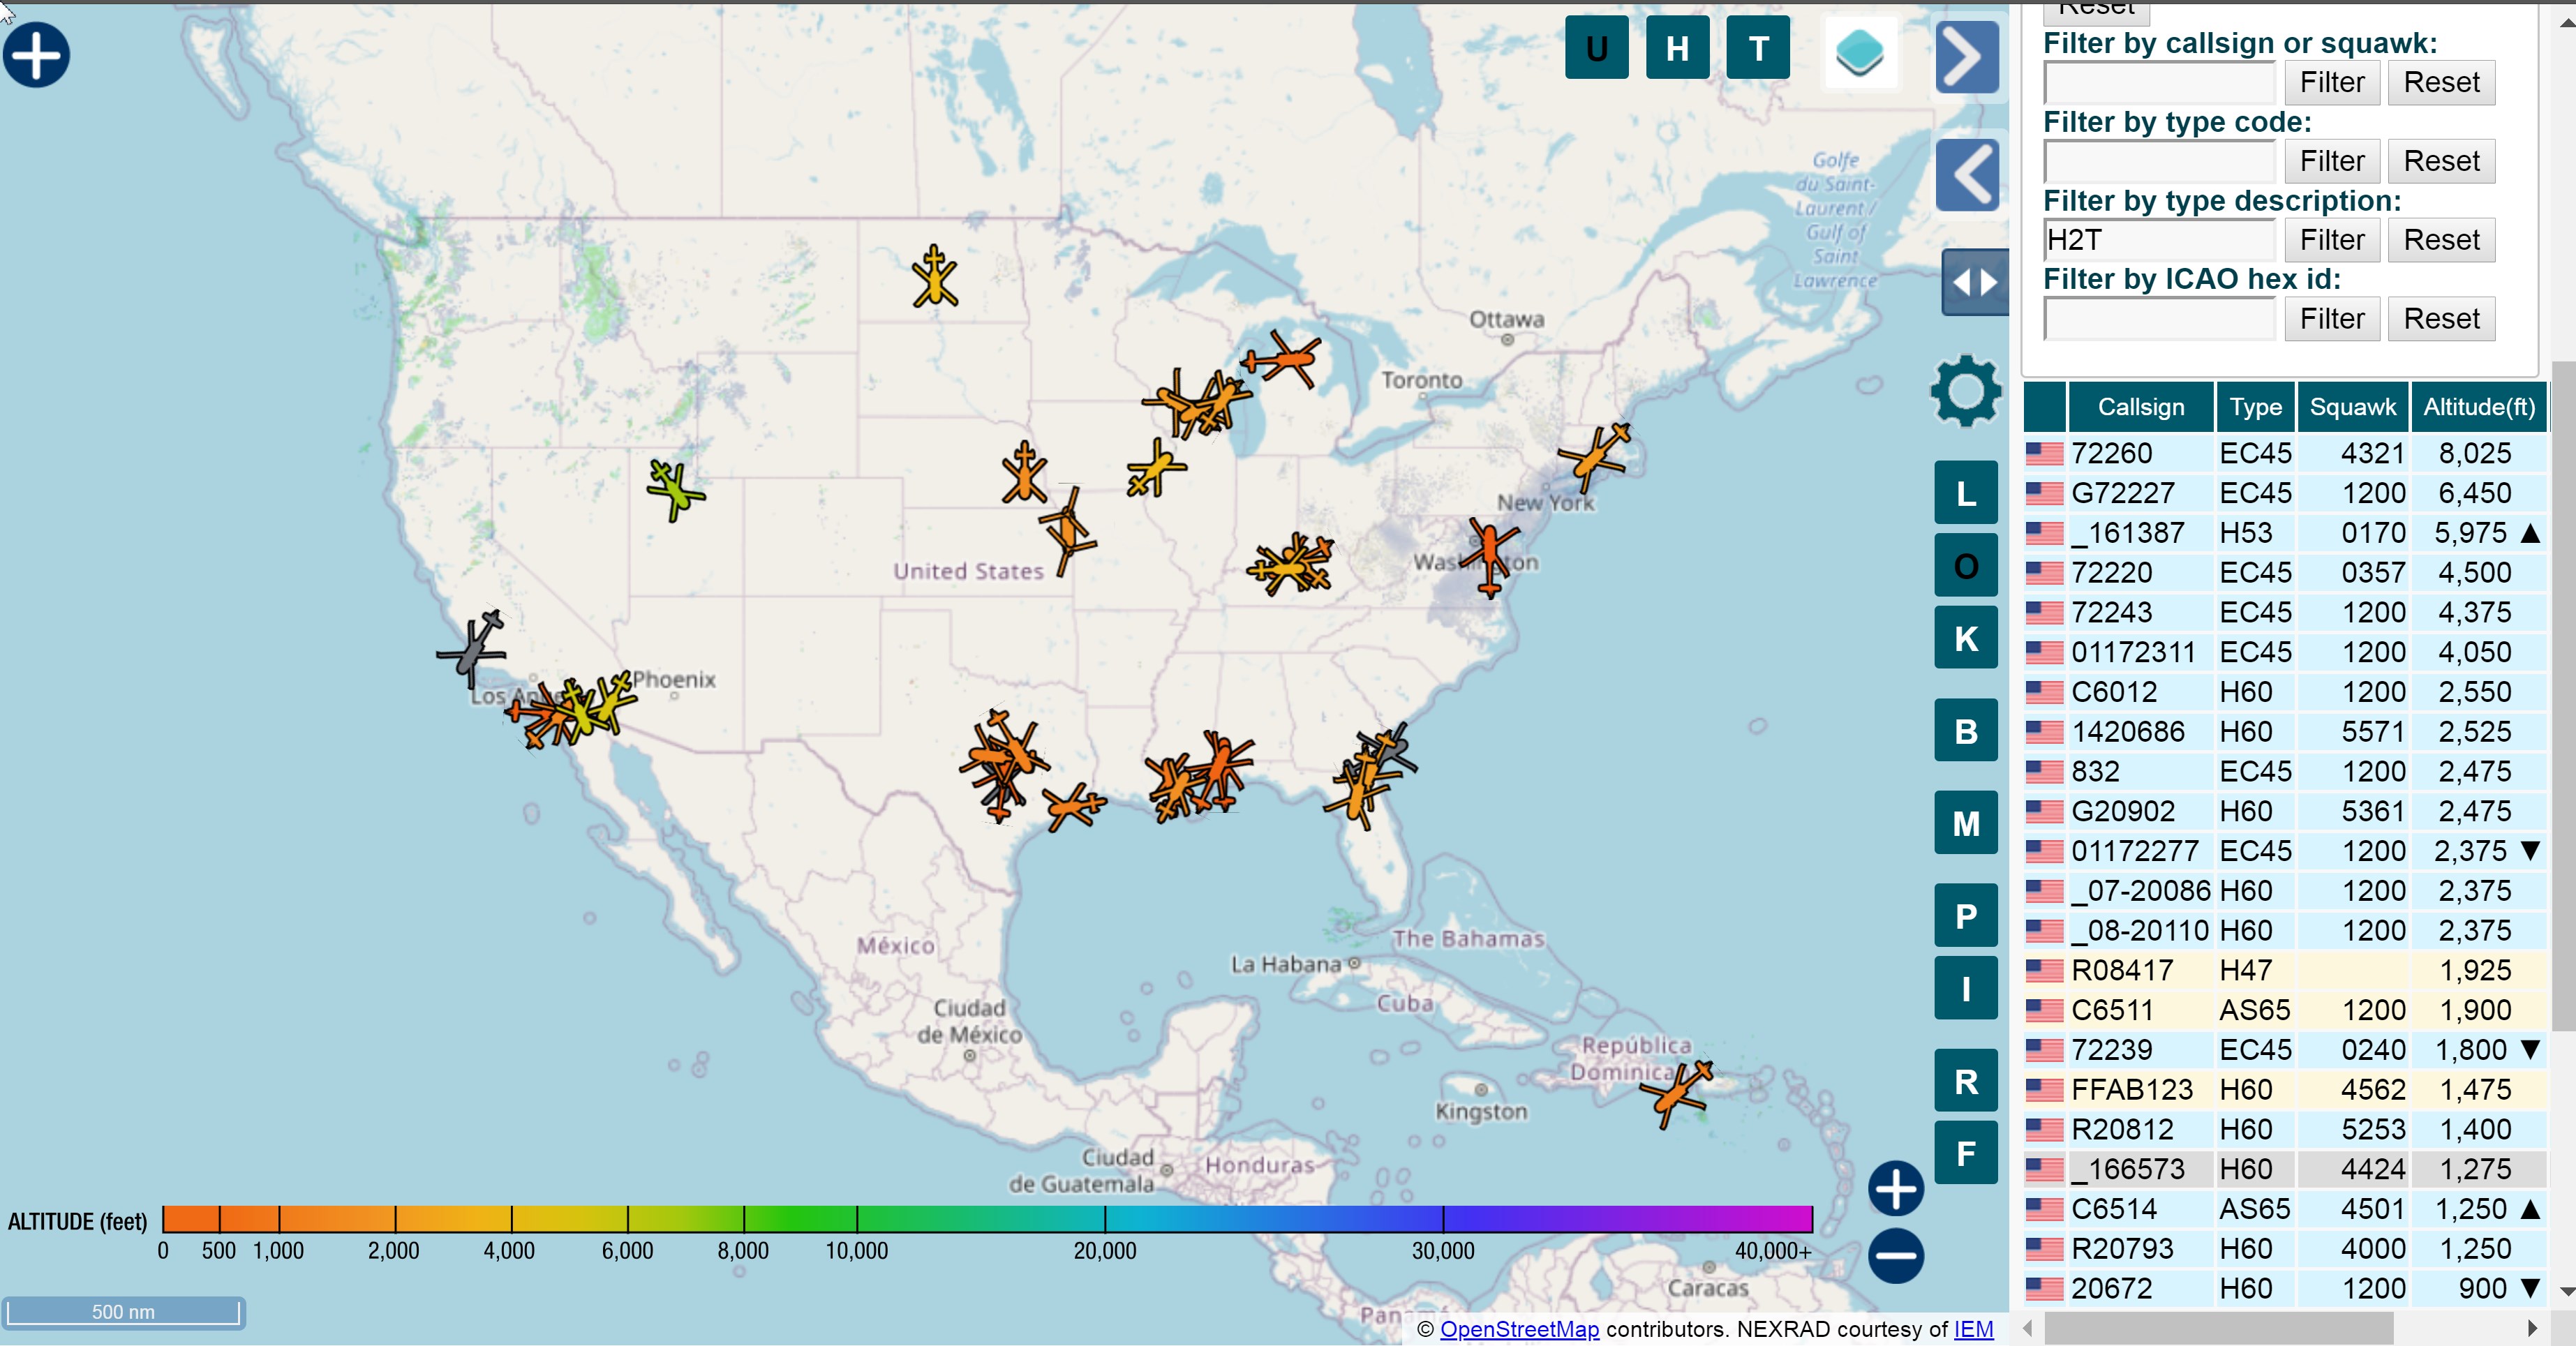
Task: Click the vertical scrollbar of aircraft table
Action: [2564, 695]
